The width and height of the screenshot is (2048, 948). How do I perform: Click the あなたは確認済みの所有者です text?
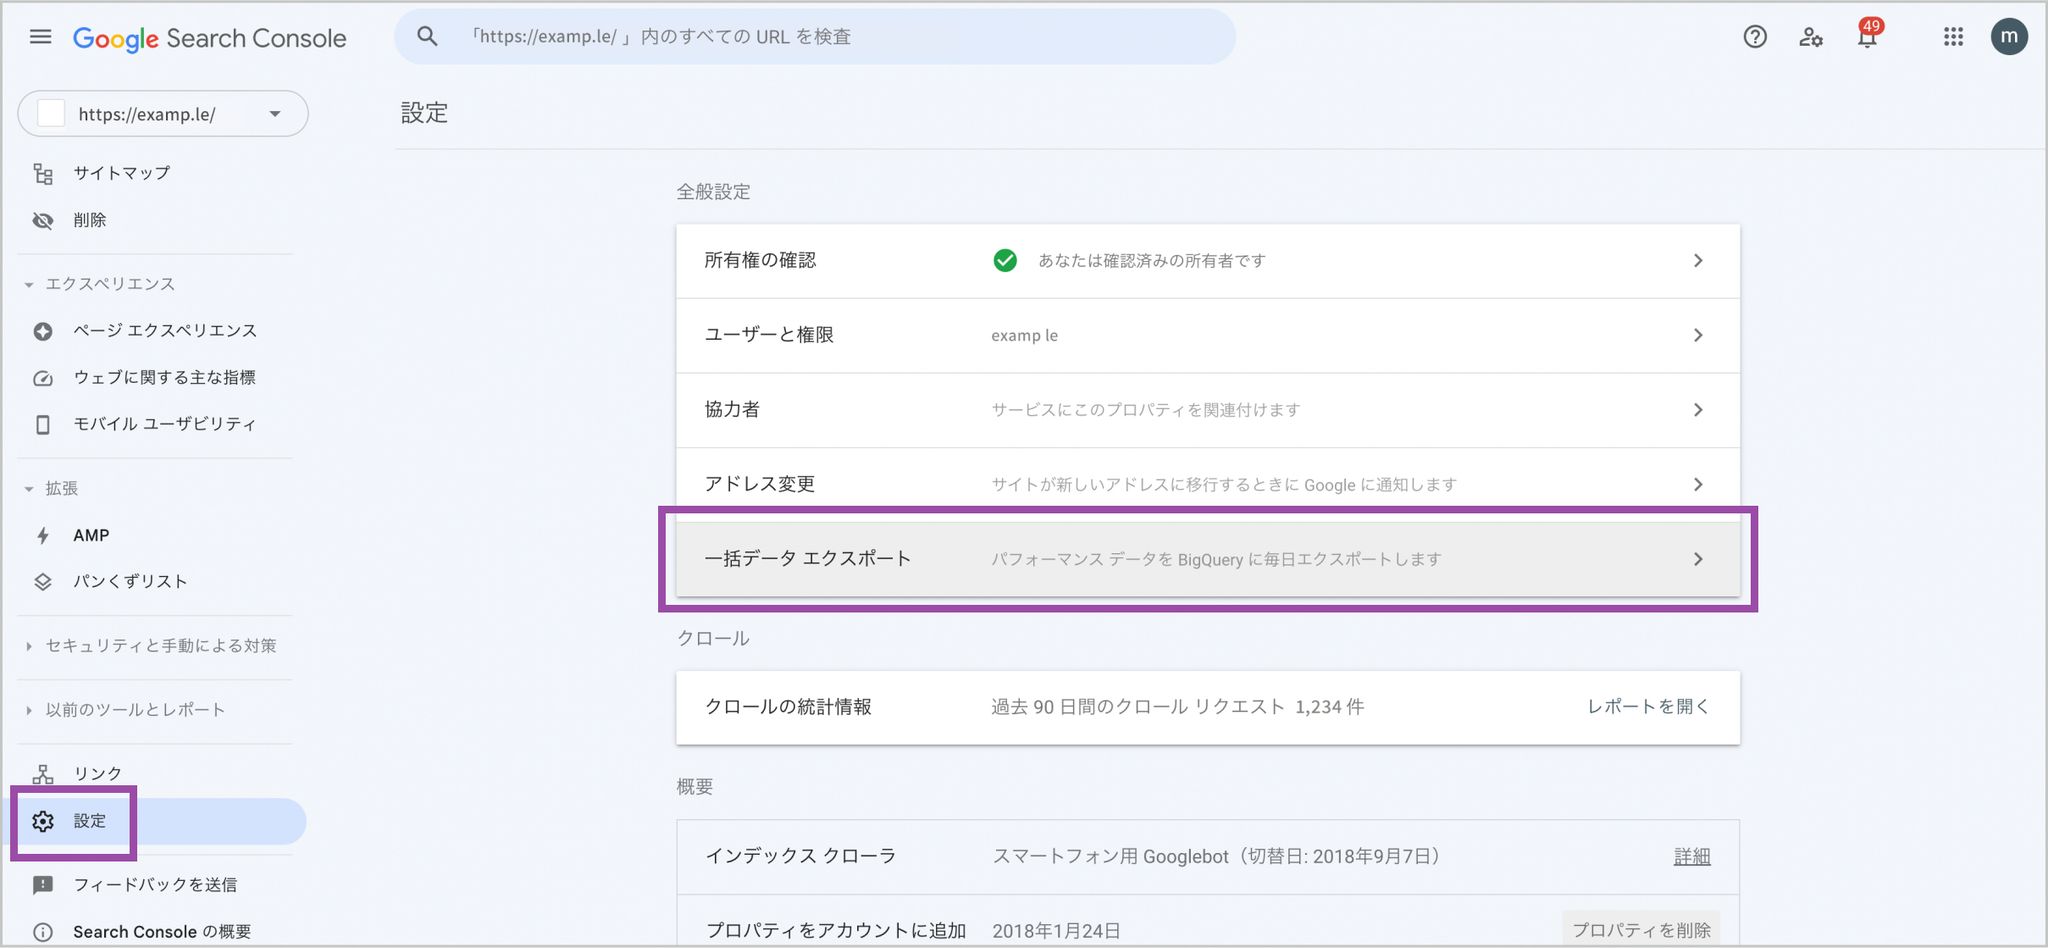pos(1152,261)
